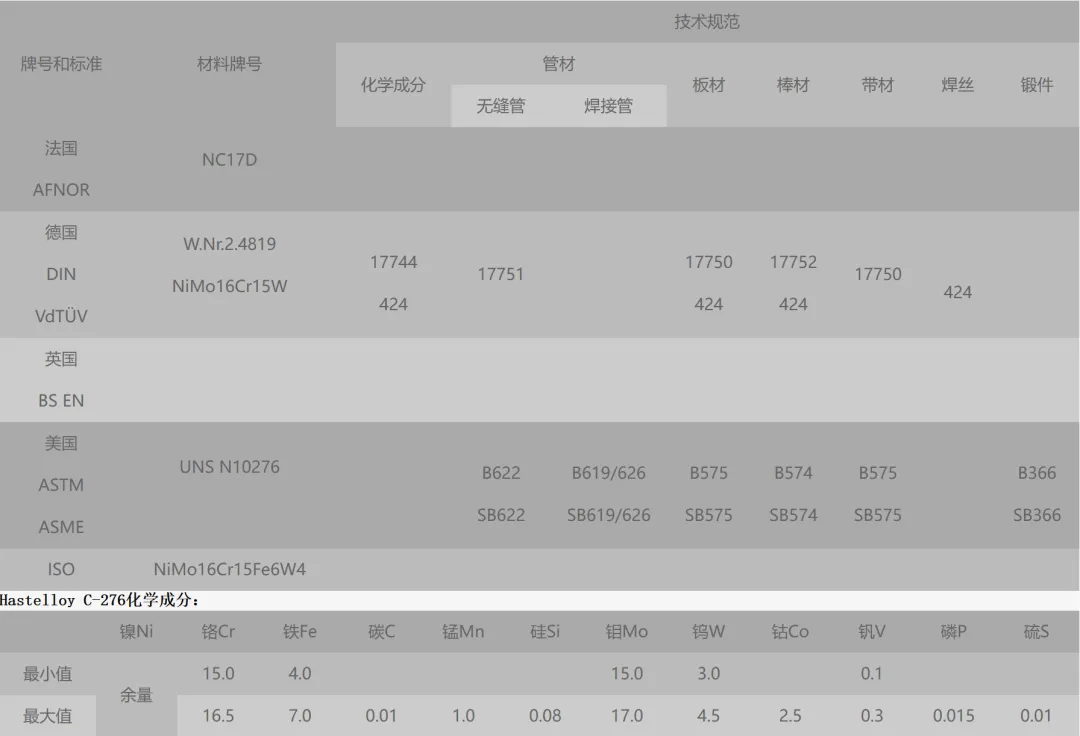Select the UNS N10276 designation
Screen dimensions: 1080x736
[x=229, y=467]
